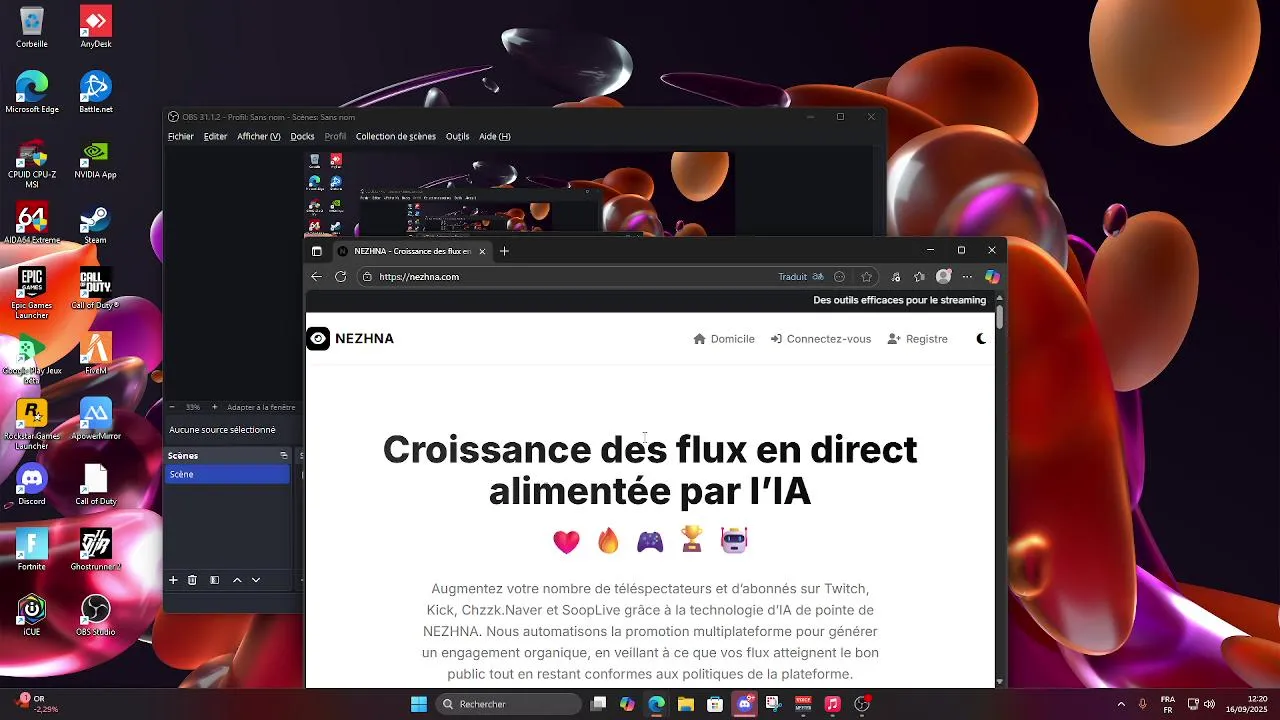Show hidden system tray icons chevron
This screenshot has width=1280, height=720.
1120,704
